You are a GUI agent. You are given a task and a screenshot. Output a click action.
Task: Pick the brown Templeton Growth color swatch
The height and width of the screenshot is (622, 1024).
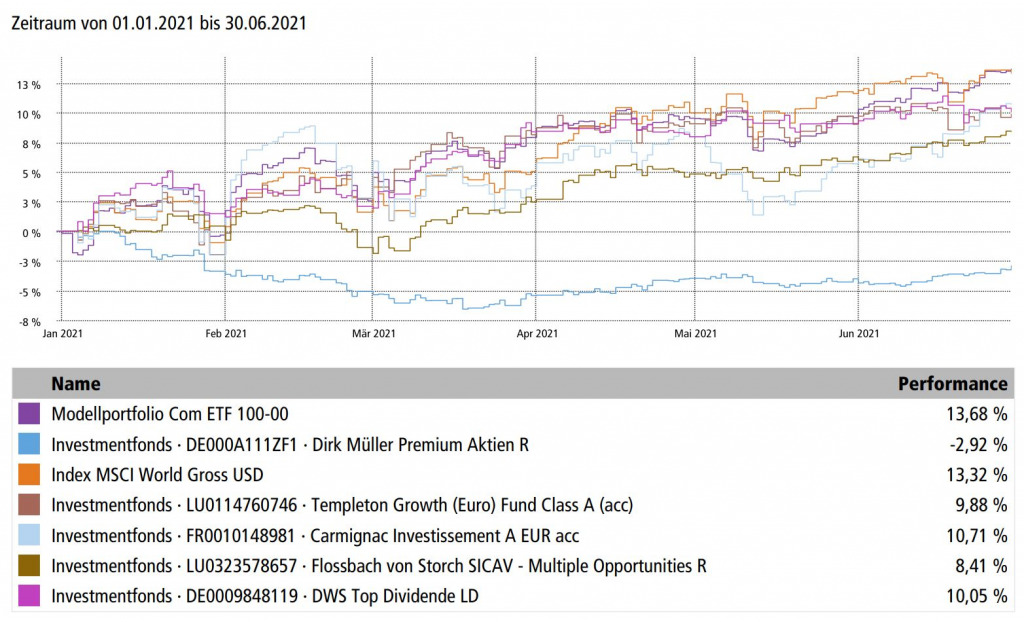coord(29,505)
